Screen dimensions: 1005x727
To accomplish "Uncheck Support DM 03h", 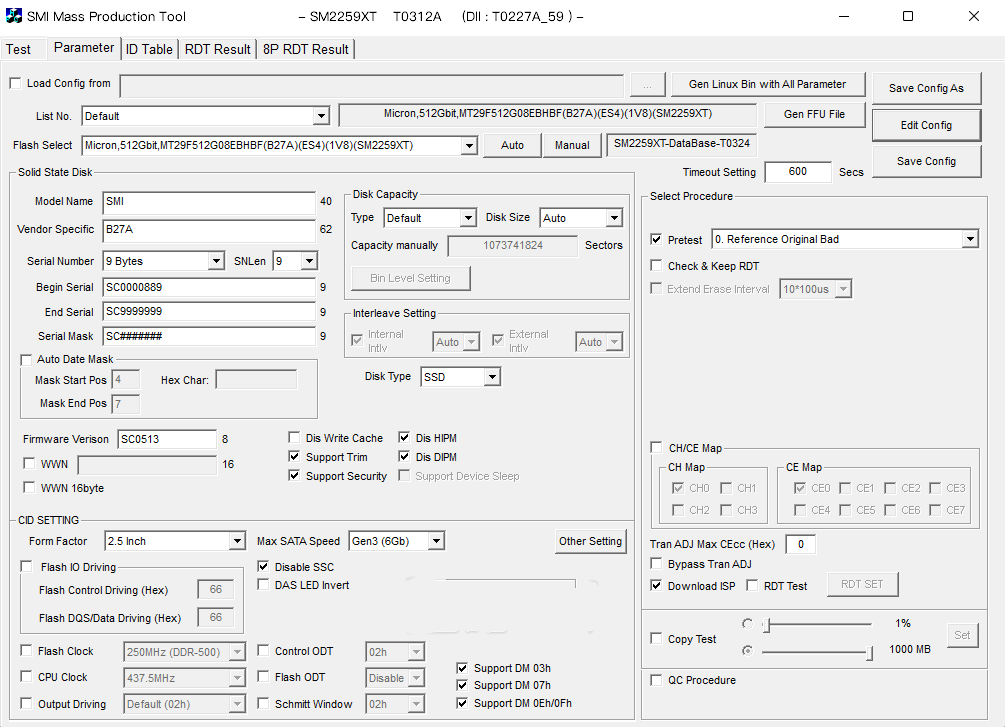I will pos(462,668).
